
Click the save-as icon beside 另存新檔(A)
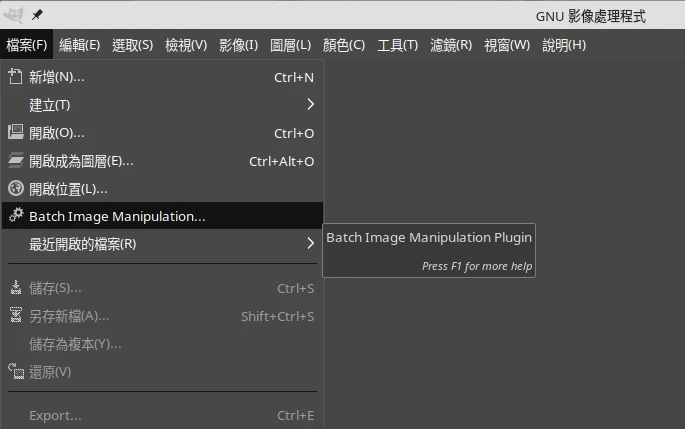(15, 316)
